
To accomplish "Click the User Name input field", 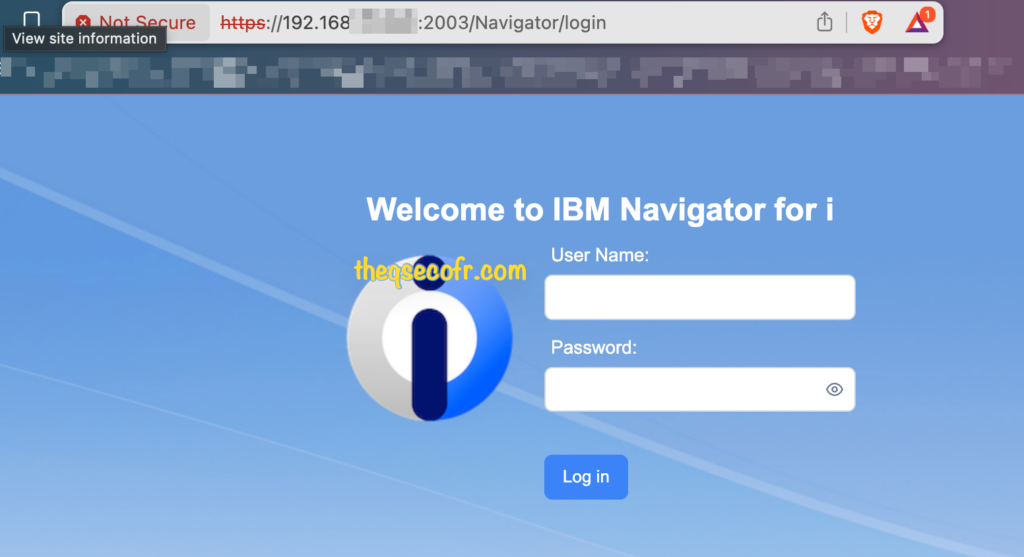I will 699,297.
